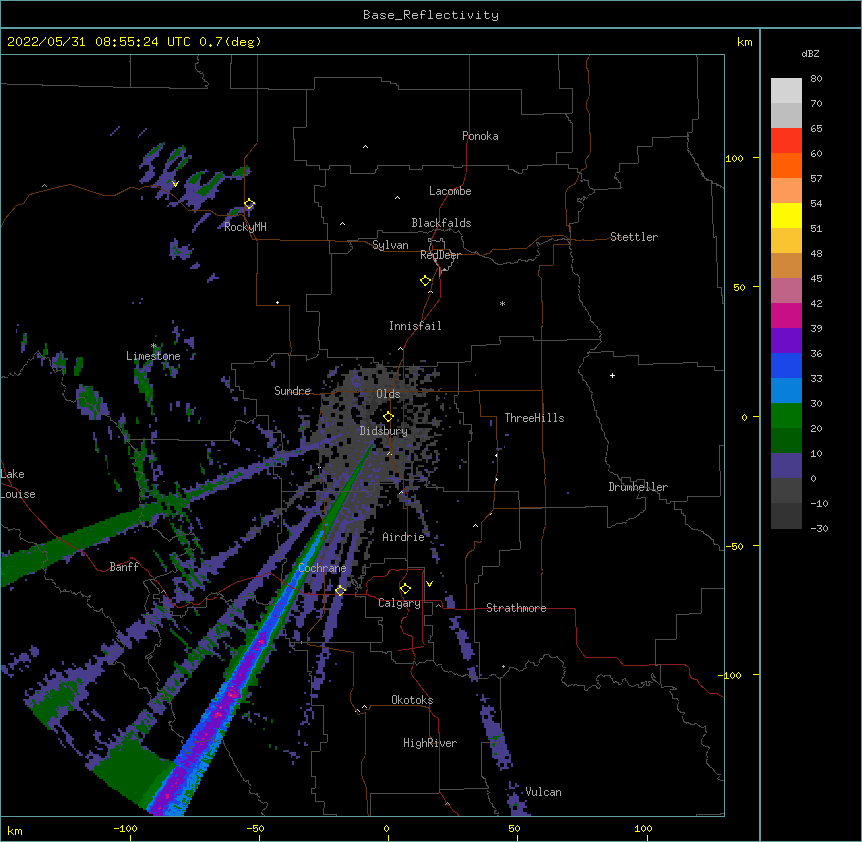The height and width of the screenshot is (842, 862).
Task: Pick the light gray legend swatch below 80
Action: 786,90
